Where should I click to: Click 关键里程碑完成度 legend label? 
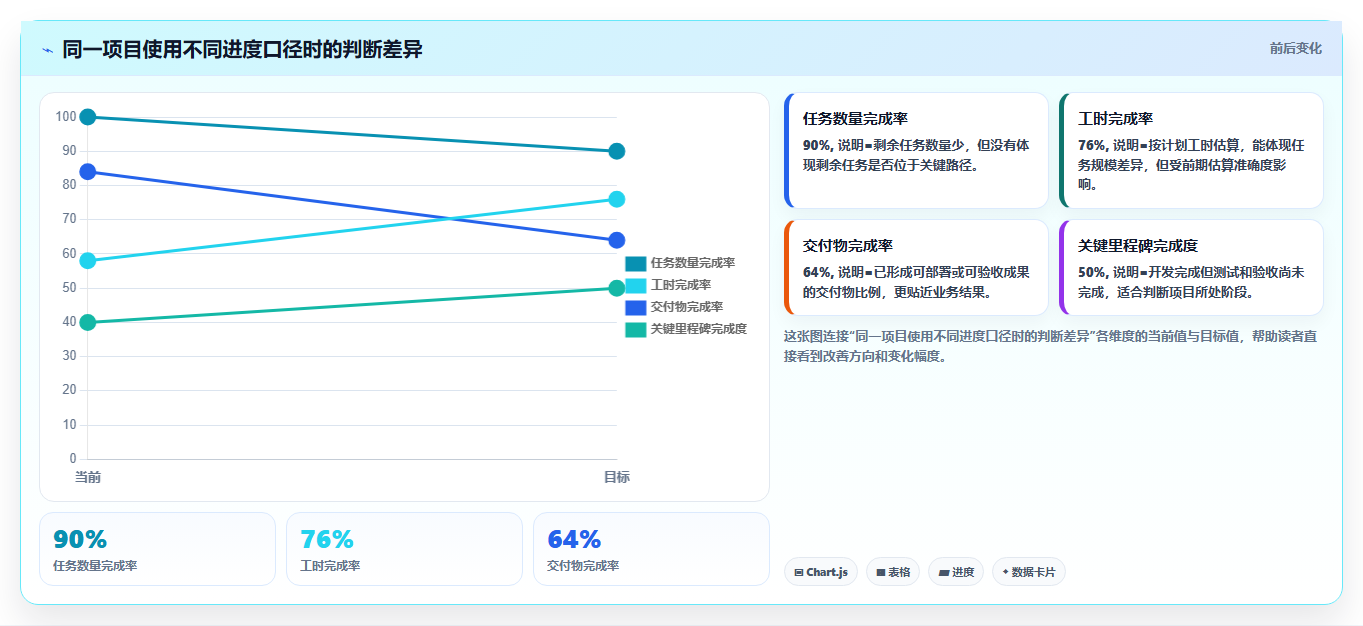click(699, 330)
